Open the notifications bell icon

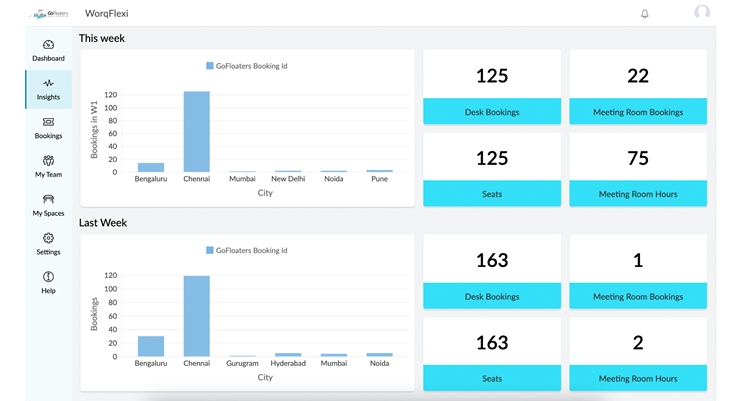coord(644,14)
